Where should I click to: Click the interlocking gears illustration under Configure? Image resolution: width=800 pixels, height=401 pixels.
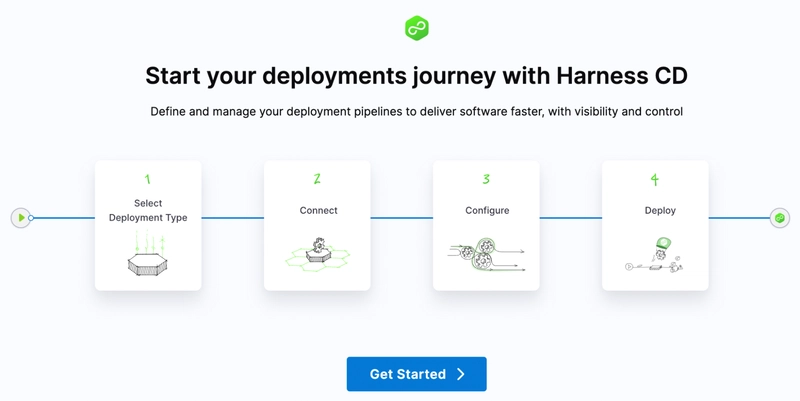[x=486, y=254]
